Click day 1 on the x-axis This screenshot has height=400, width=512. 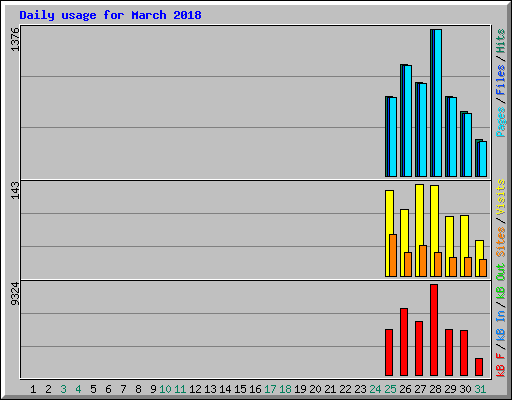tap(33, 389)
